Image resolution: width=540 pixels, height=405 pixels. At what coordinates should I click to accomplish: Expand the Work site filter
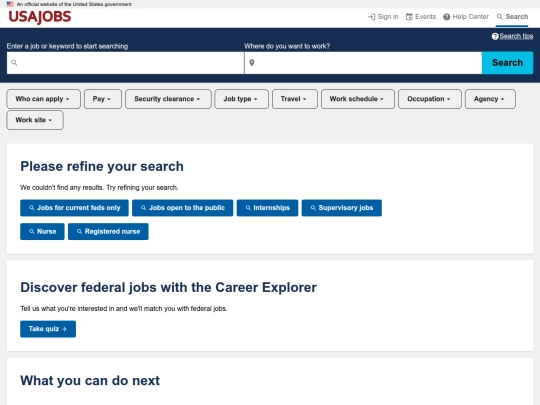click(x=35, y=120)
